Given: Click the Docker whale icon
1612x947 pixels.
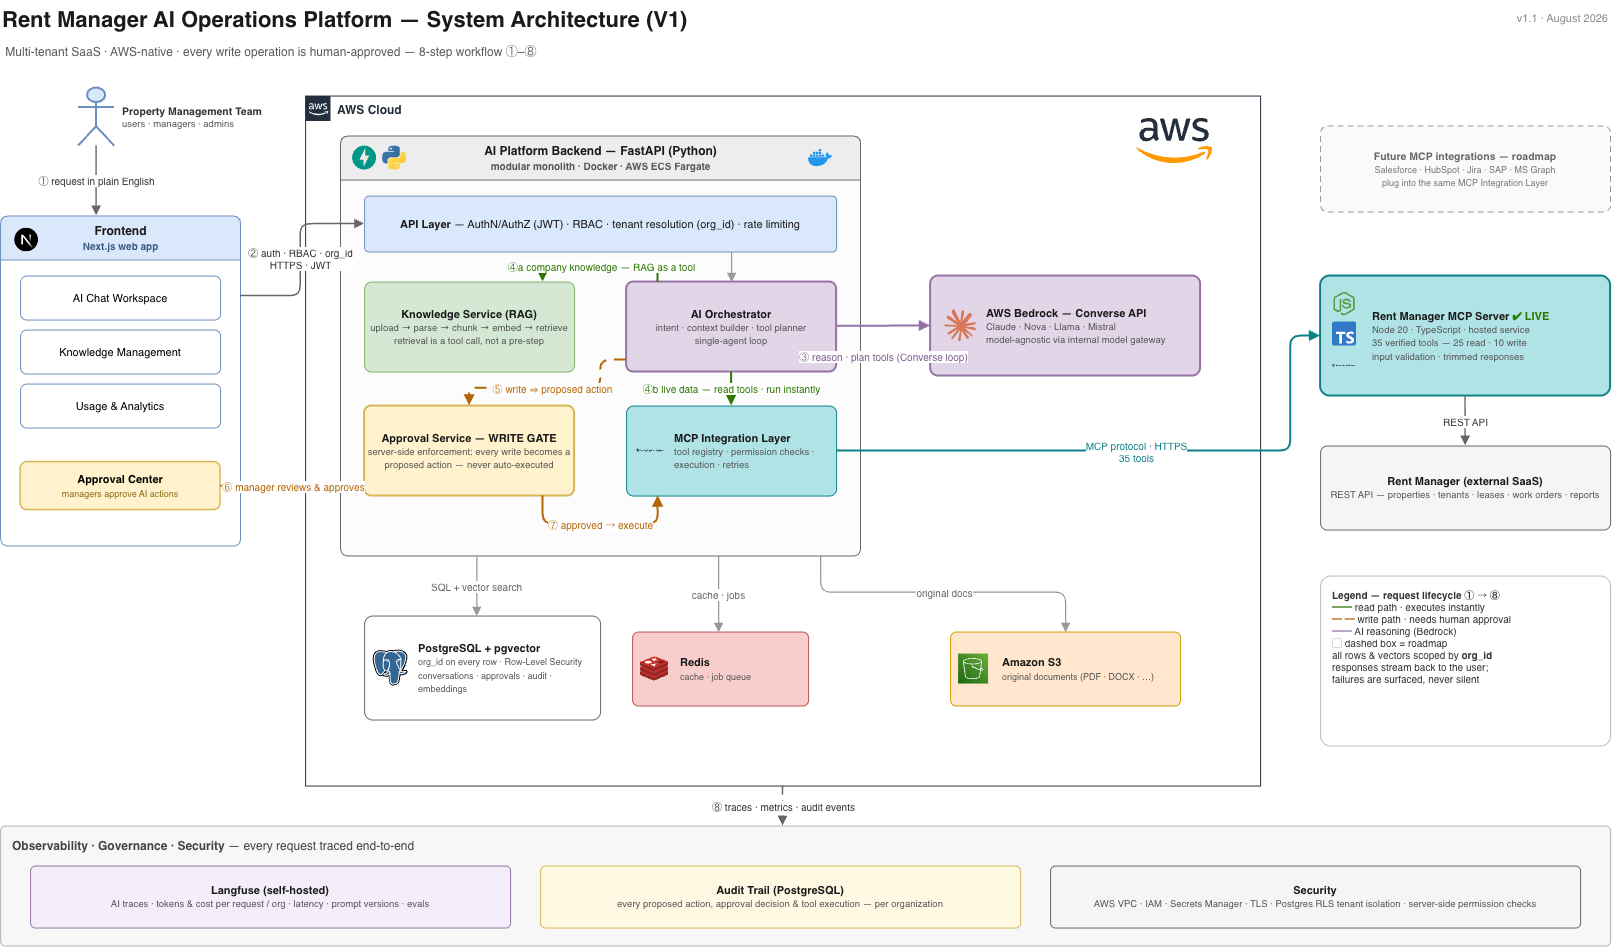Looking at the screenshot, I should coord(819,157).
